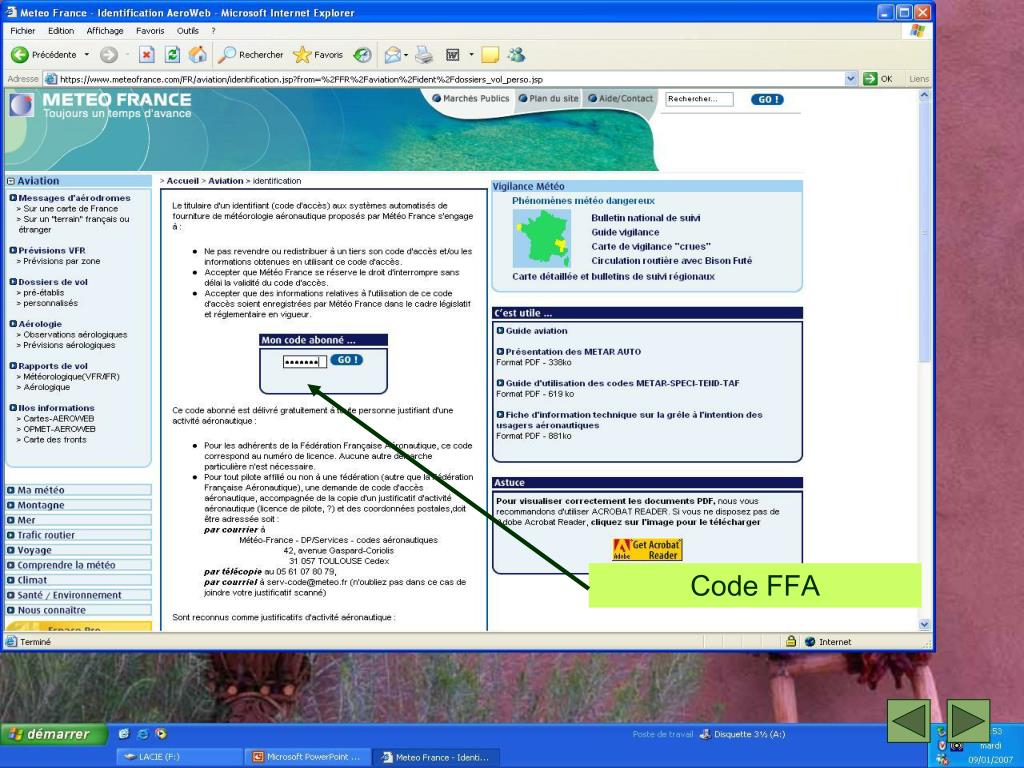Expand the Mail icon dropdown arrow
The width and height of the screenshot is (1024, 768).
[x=406, y=55]
